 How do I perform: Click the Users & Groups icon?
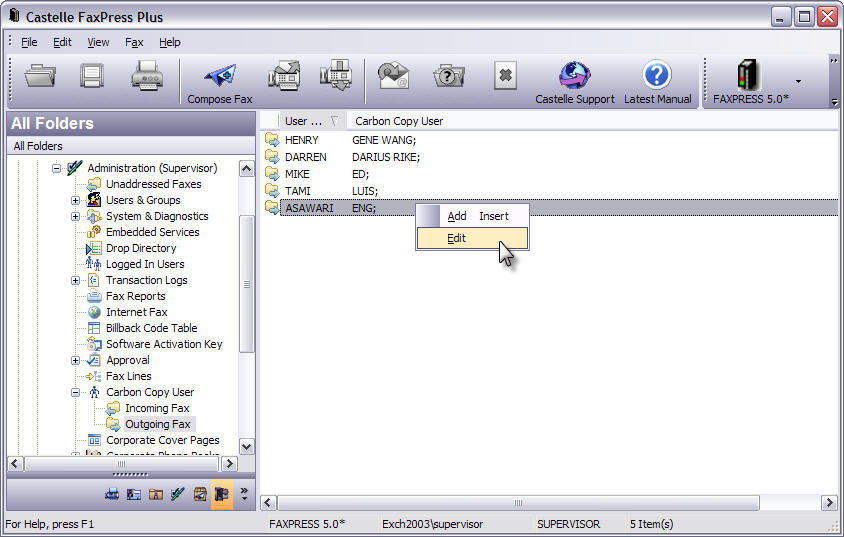pyautogui.click(x=94, y=200)
